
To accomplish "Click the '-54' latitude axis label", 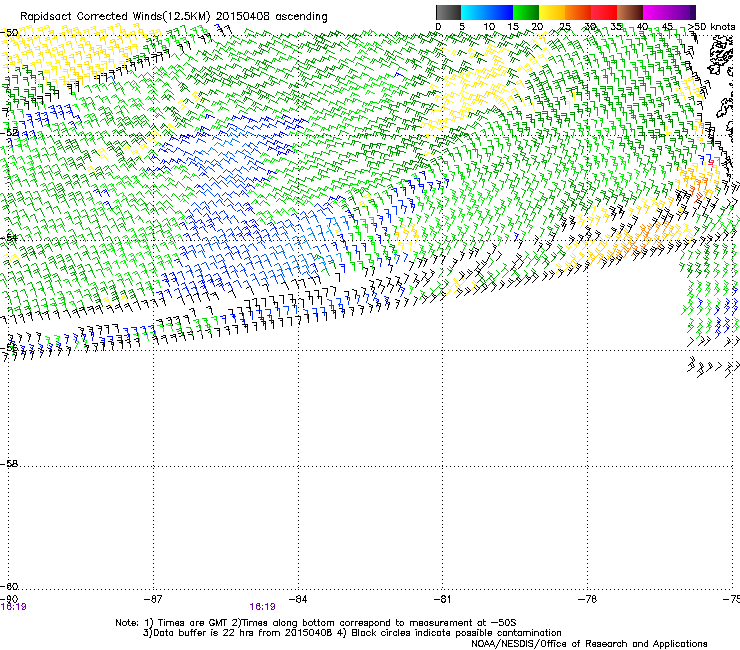I will (9, 237).
